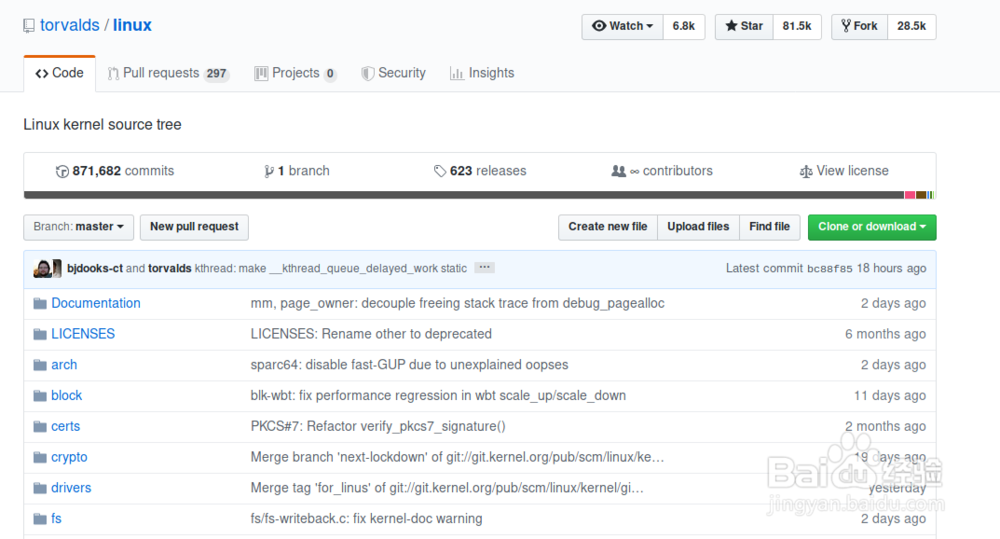Viewport: 1000px width, 539px height.
Task: Open the sparc64 disable fast-GUP commit message
Action: coord(409,365)
